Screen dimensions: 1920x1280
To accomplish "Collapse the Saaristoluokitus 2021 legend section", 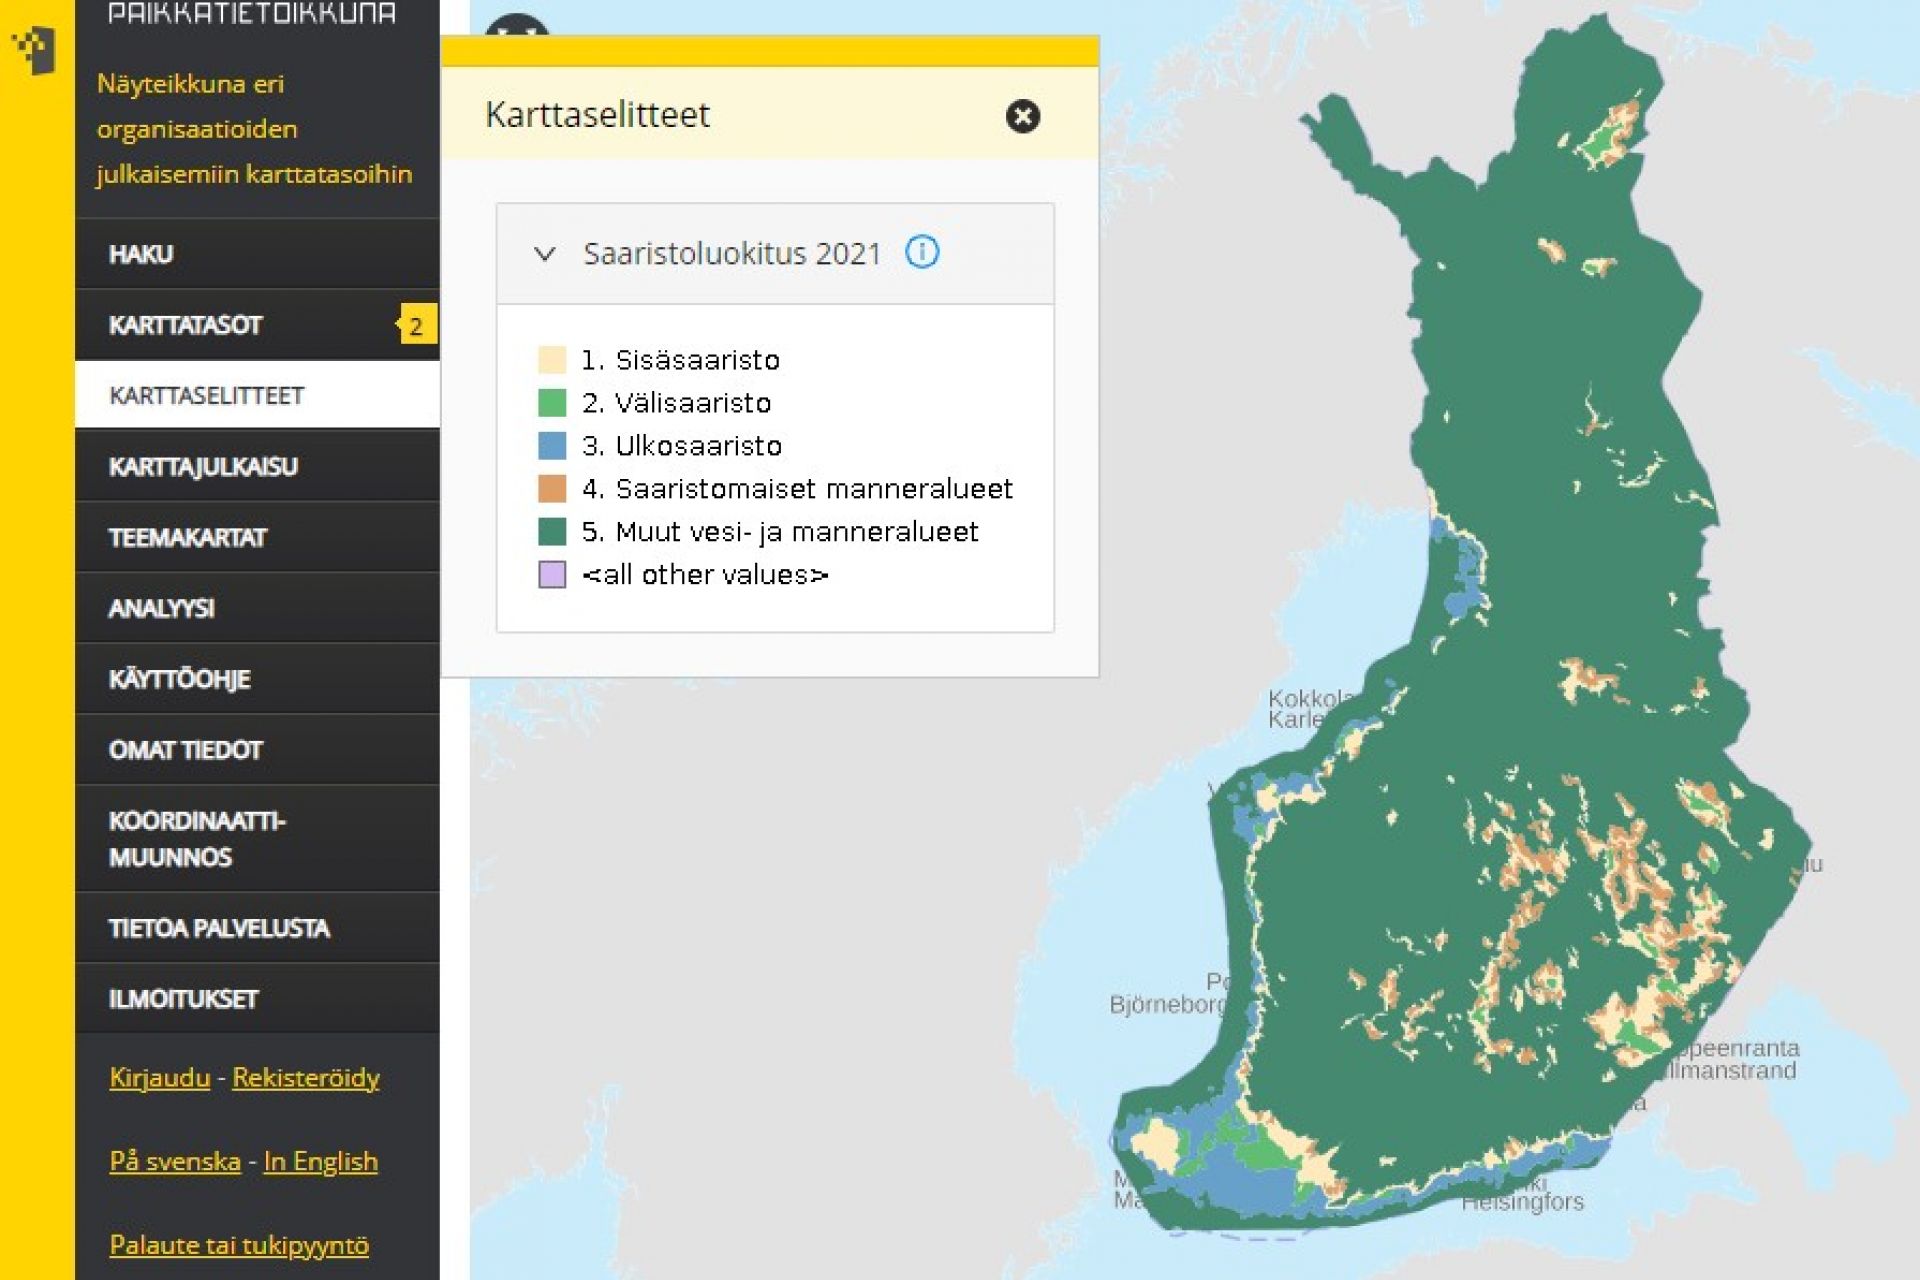I will [x=545, y=253].
